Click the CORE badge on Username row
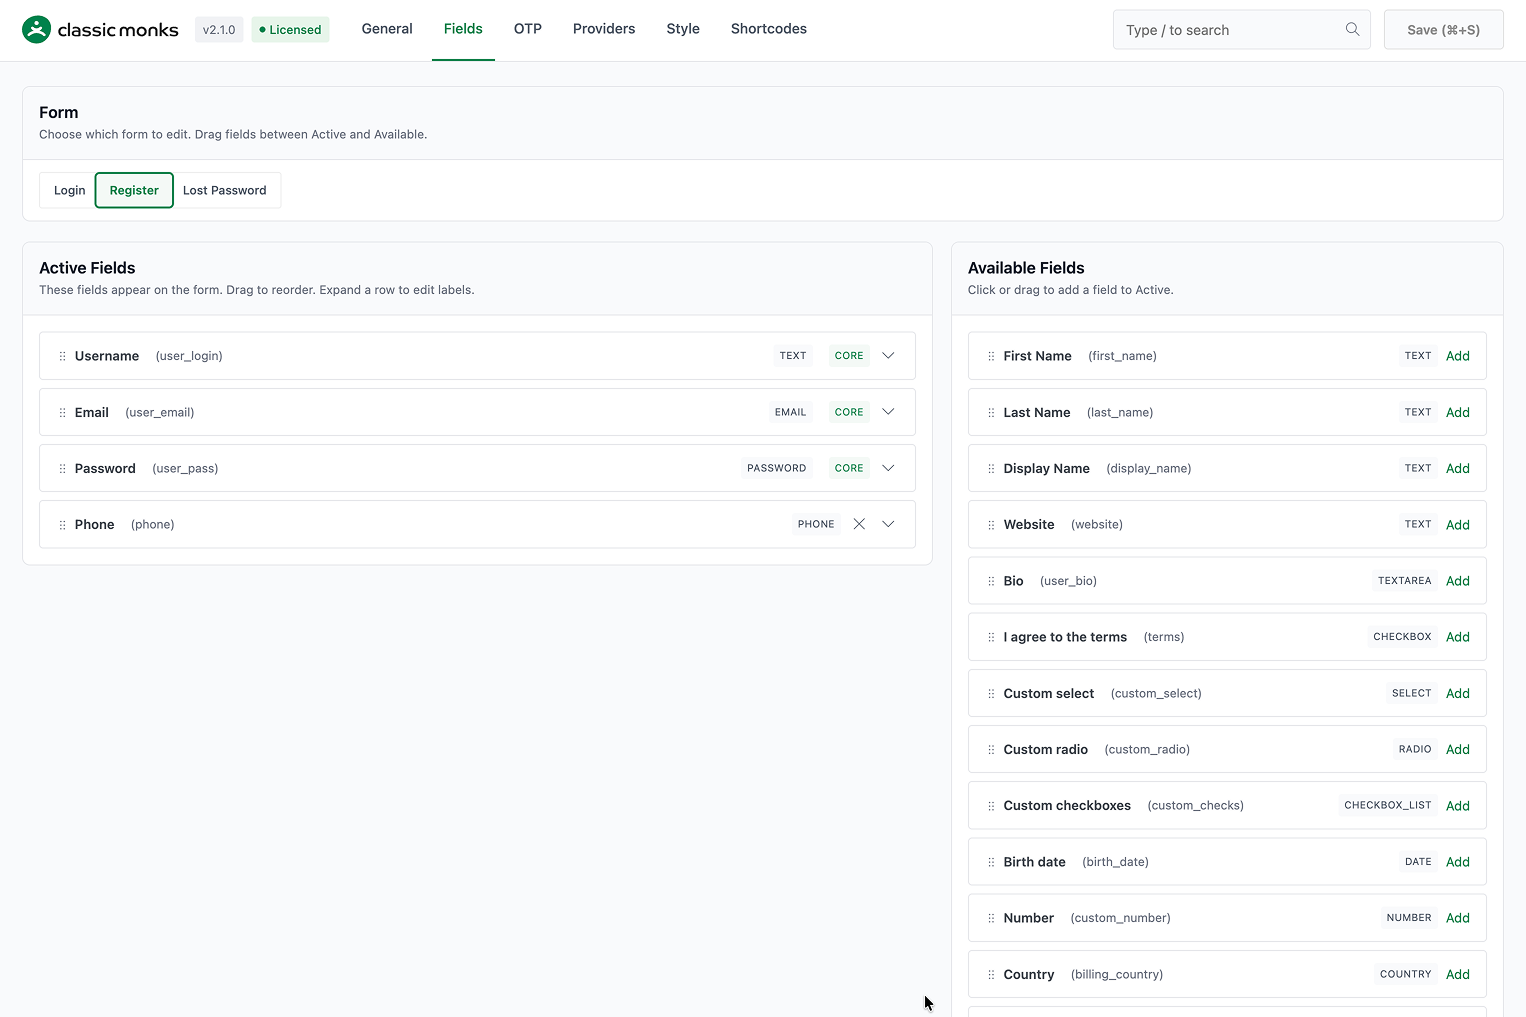1526x1017 pixels. (849, 356)
